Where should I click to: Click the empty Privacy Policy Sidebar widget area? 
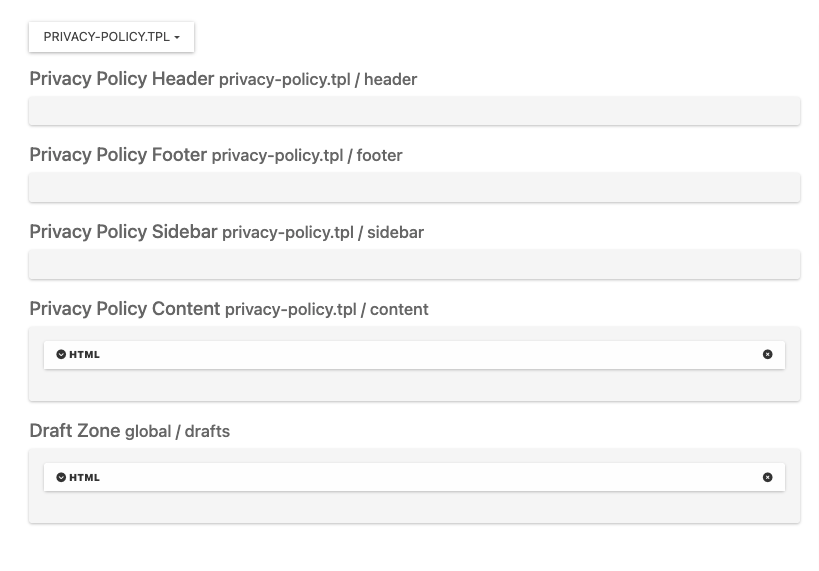[x=414, y=265]
